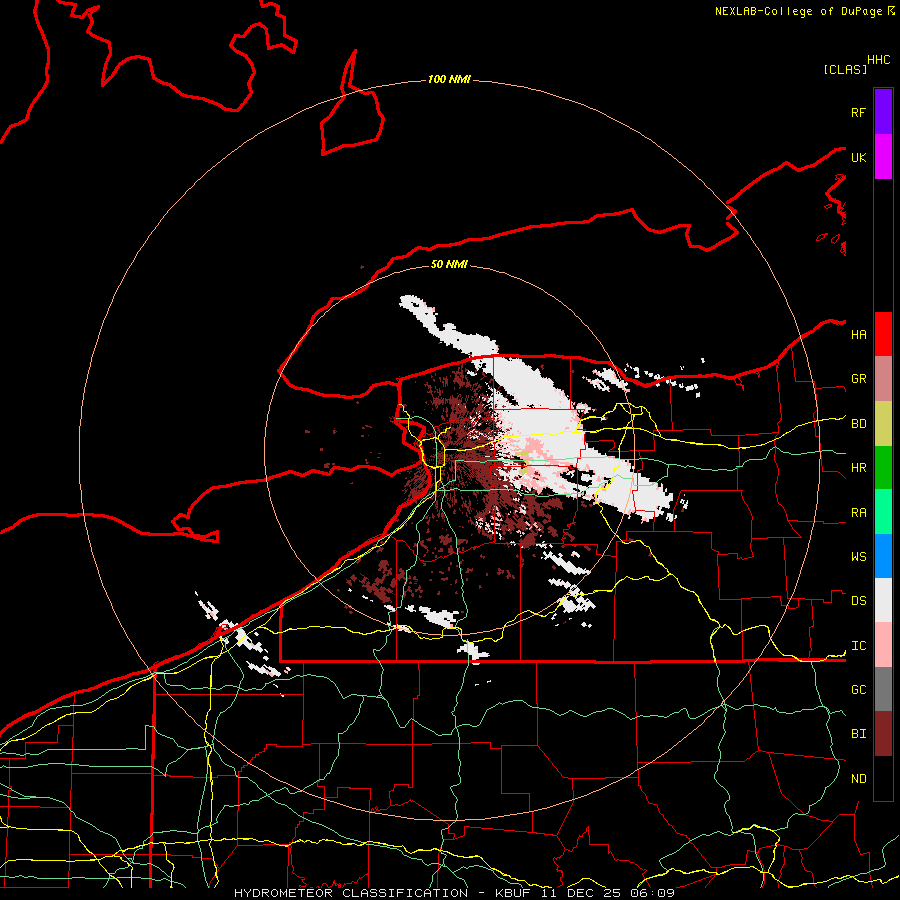900x900 pixels.
Task: Click the NEXLAB-College of DuPage credit text
Action: point(798,11)
